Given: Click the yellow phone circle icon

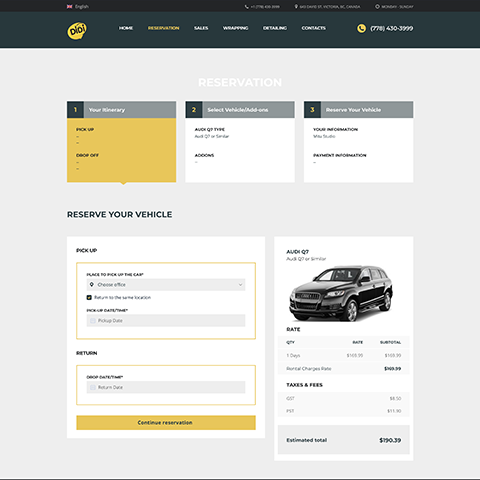Looking at the screenshot, I should tap(361, 28).
